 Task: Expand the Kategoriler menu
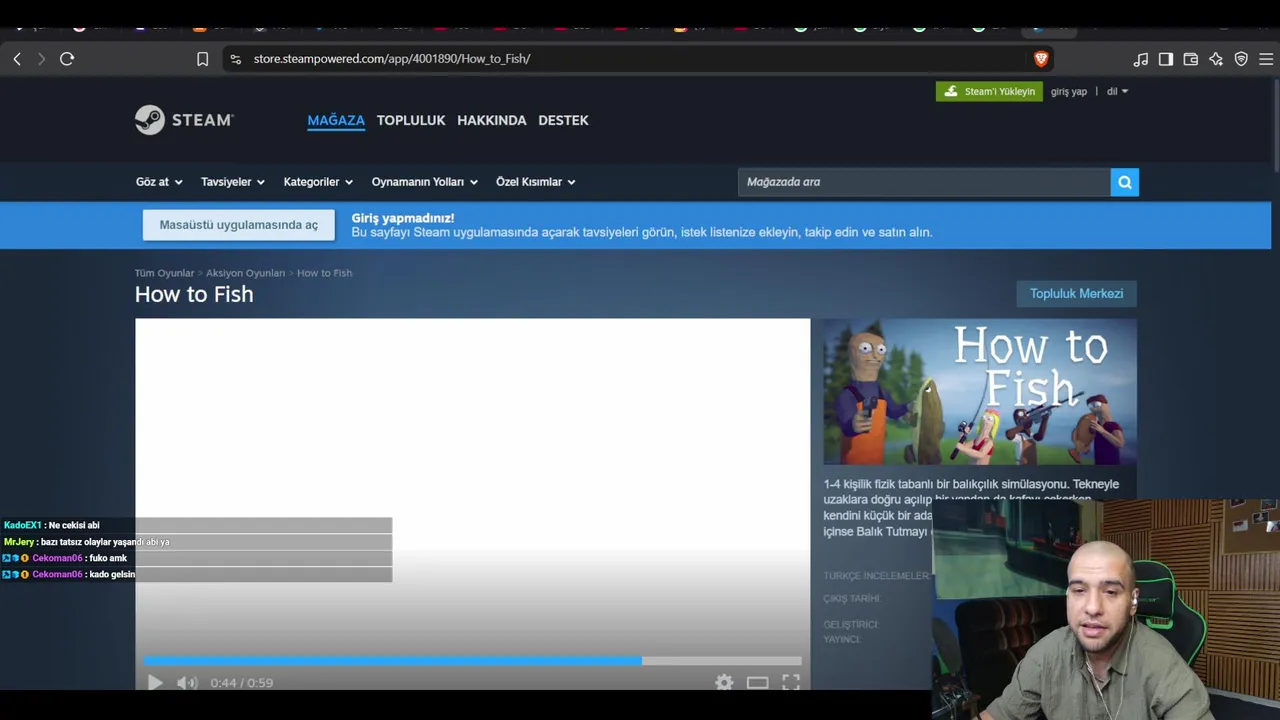coord(318,182)
